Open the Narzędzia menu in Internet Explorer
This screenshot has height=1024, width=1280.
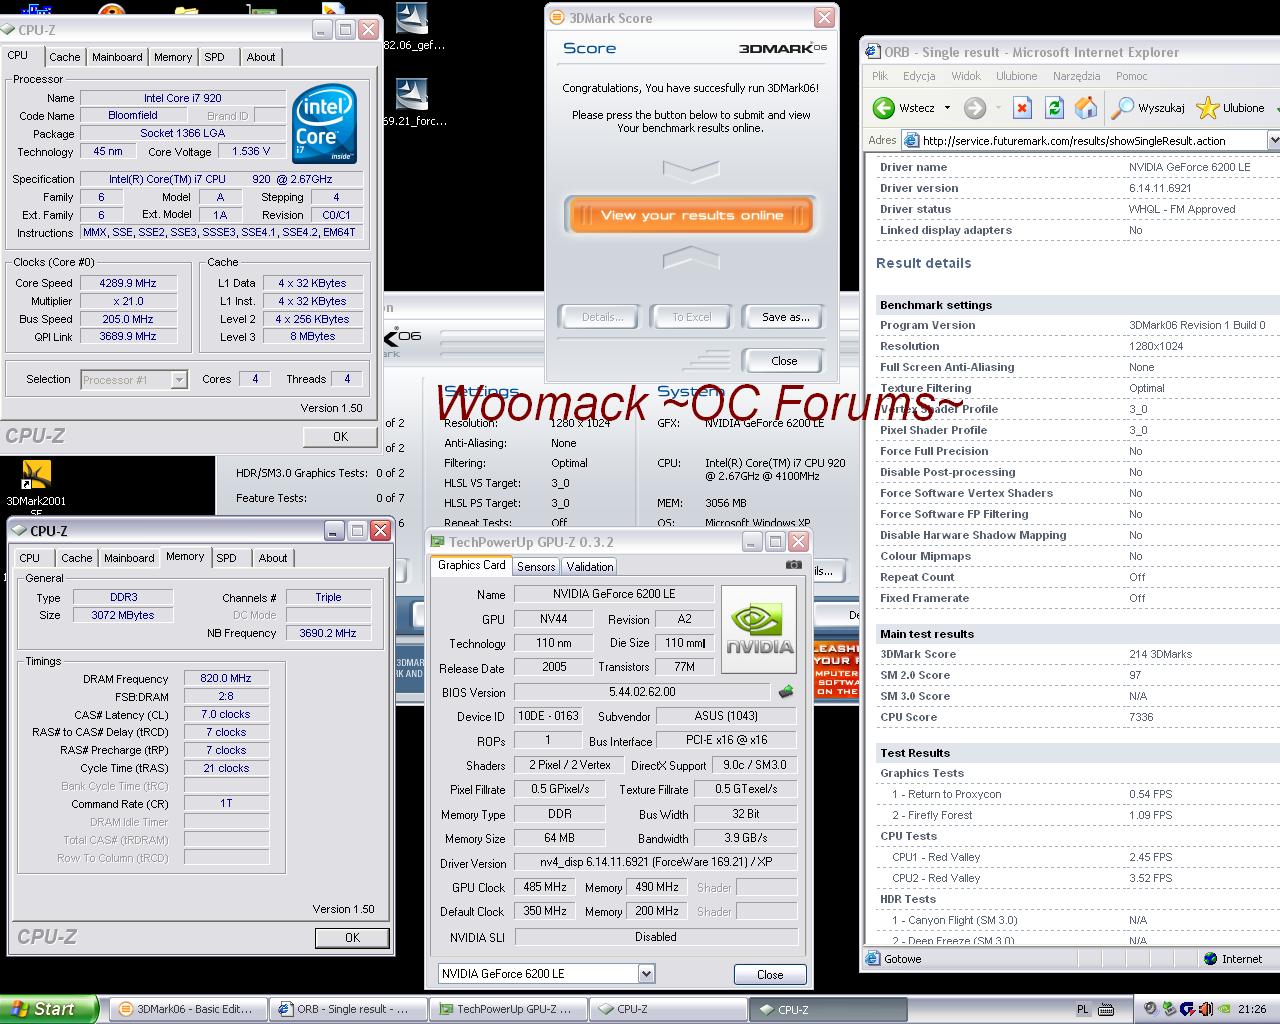pos(1076,76)
